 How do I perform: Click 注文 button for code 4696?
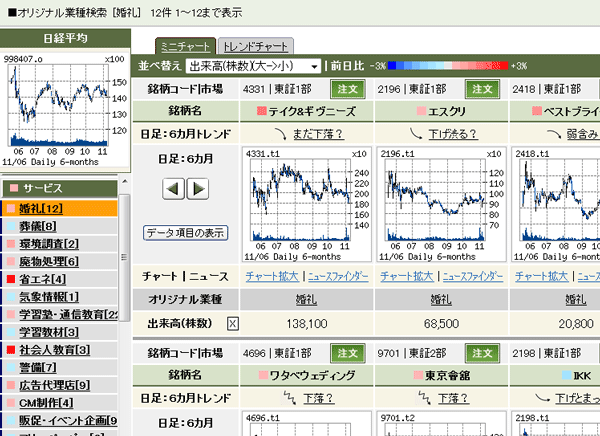(x=348, y=353)
